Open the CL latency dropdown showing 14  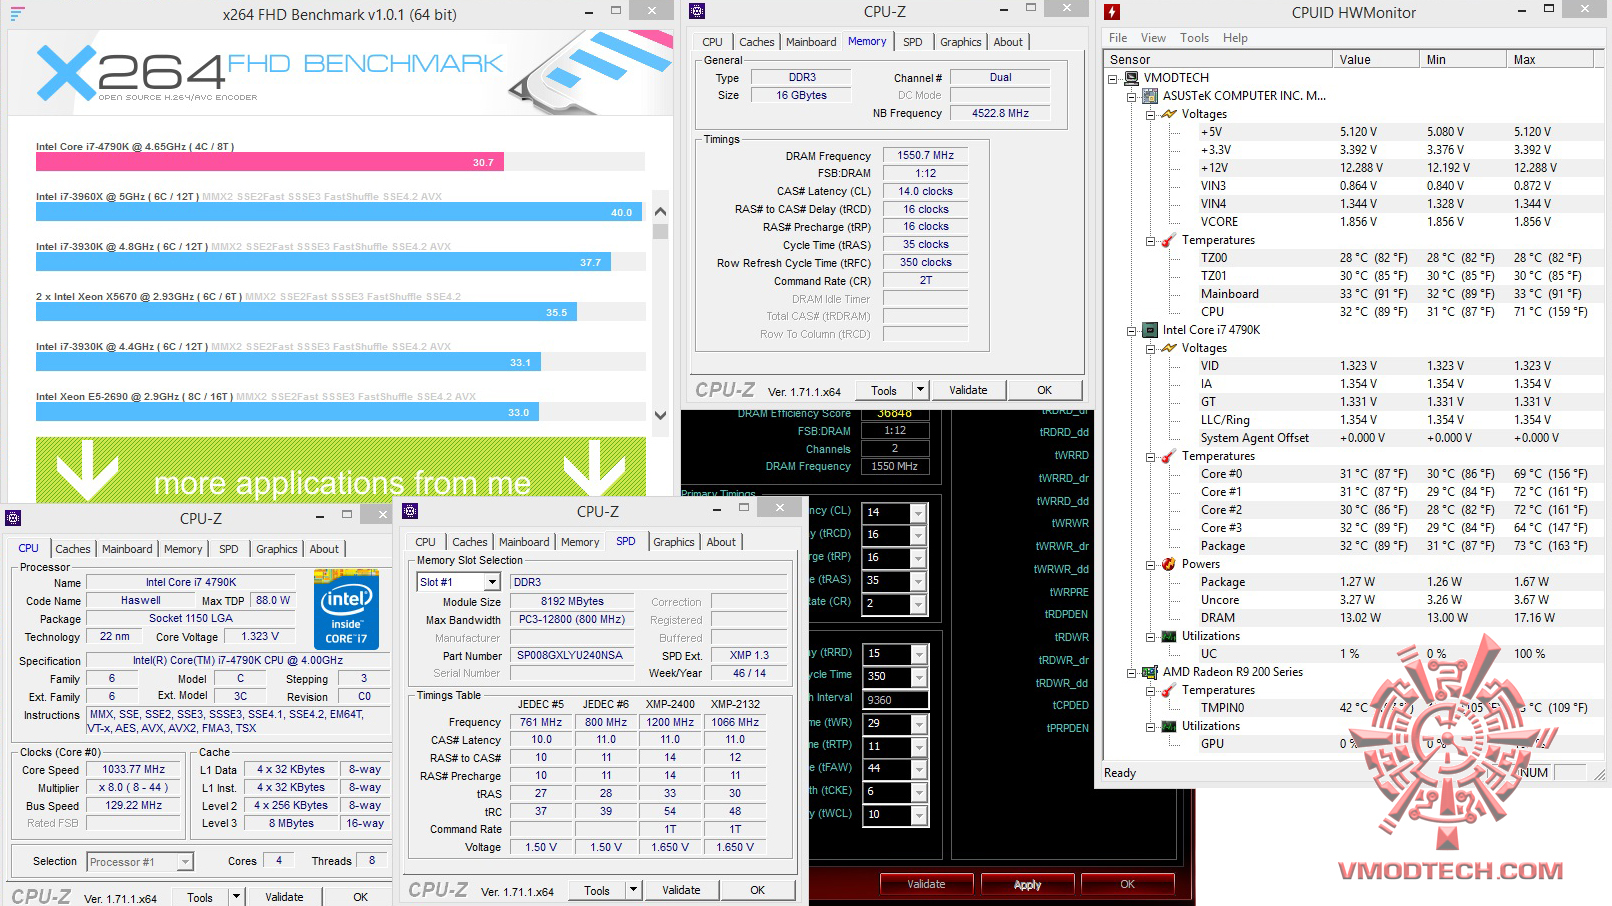coord(918,512)
